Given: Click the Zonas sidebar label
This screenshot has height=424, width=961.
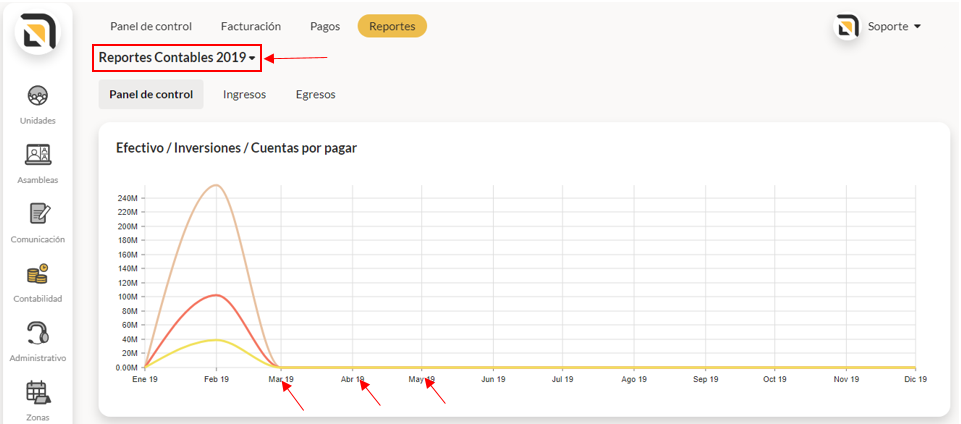Looking at the screenshot, I should click(x=38, y=418).
